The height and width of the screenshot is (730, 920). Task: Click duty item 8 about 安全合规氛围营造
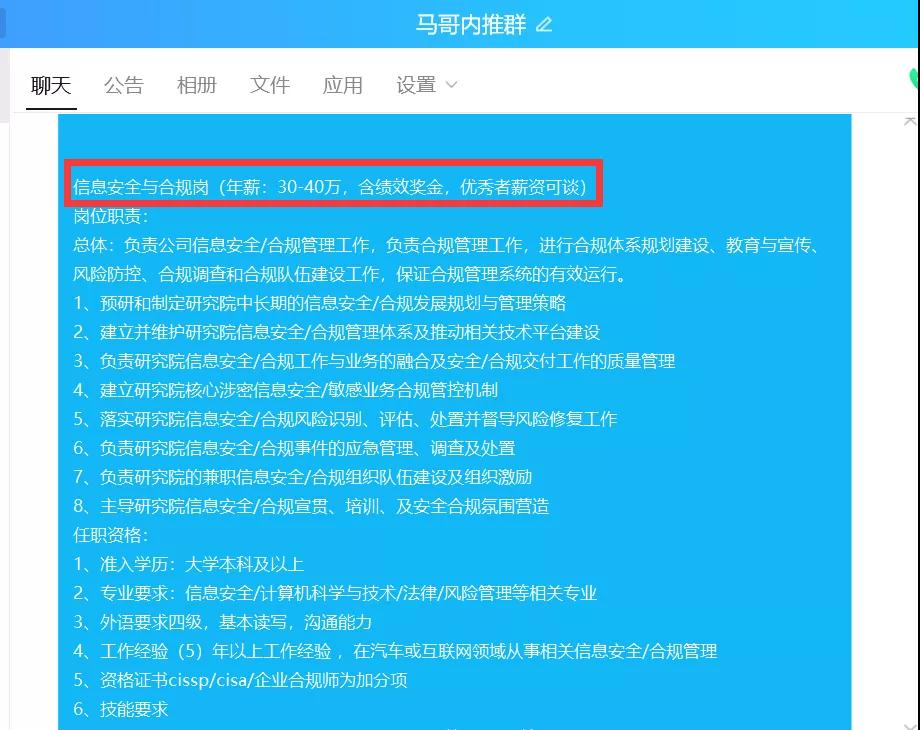[x=311, y=507]
